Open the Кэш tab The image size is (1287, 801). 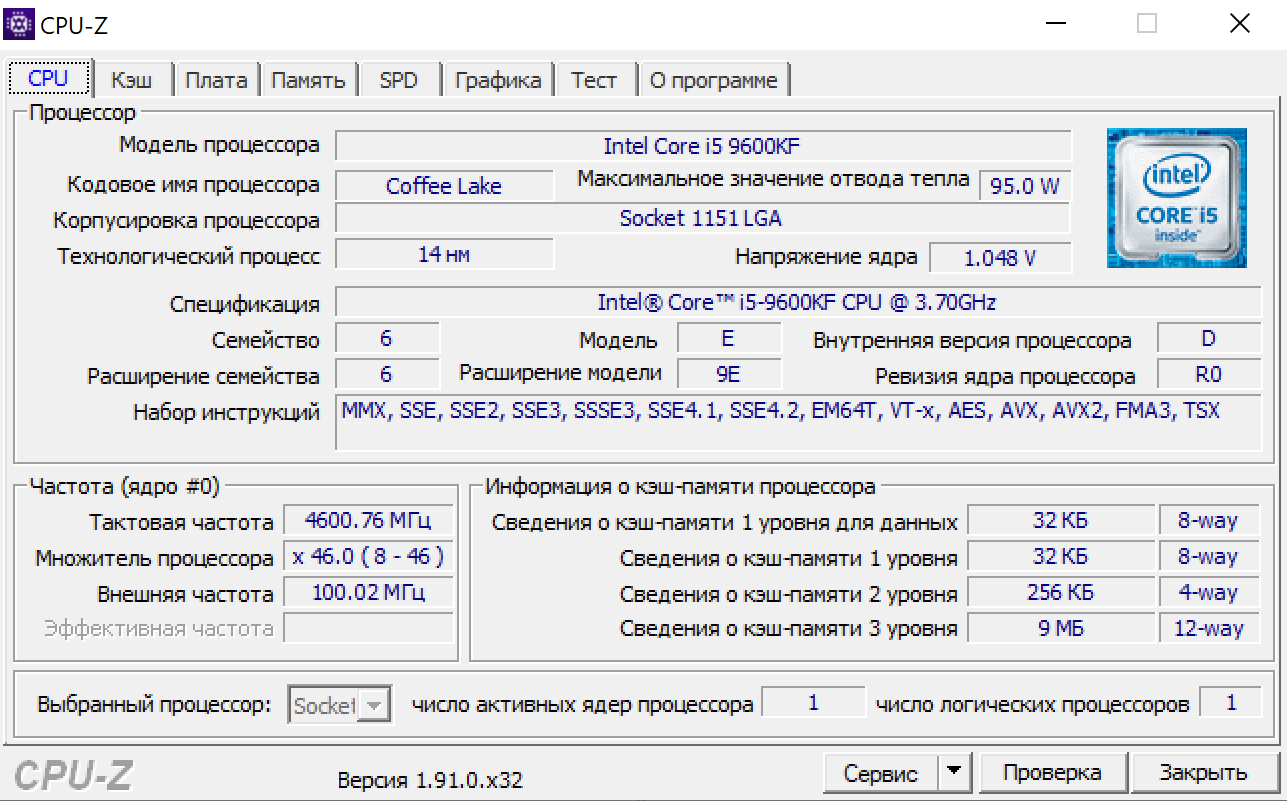coord(132,80)
